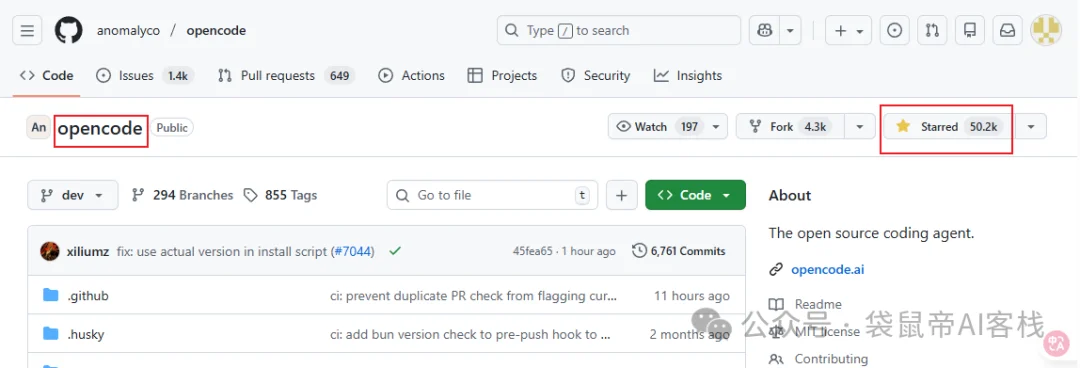Open user profile avatar menu
This screenshot has width=1080, height=368.
click(1046, 30)
